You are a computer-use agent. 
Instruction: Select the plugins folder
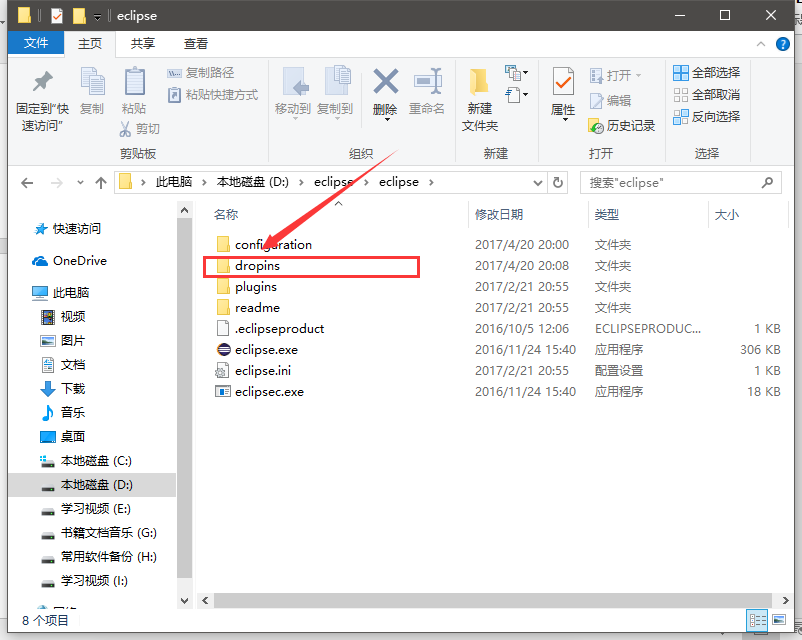tap(247, 287)
